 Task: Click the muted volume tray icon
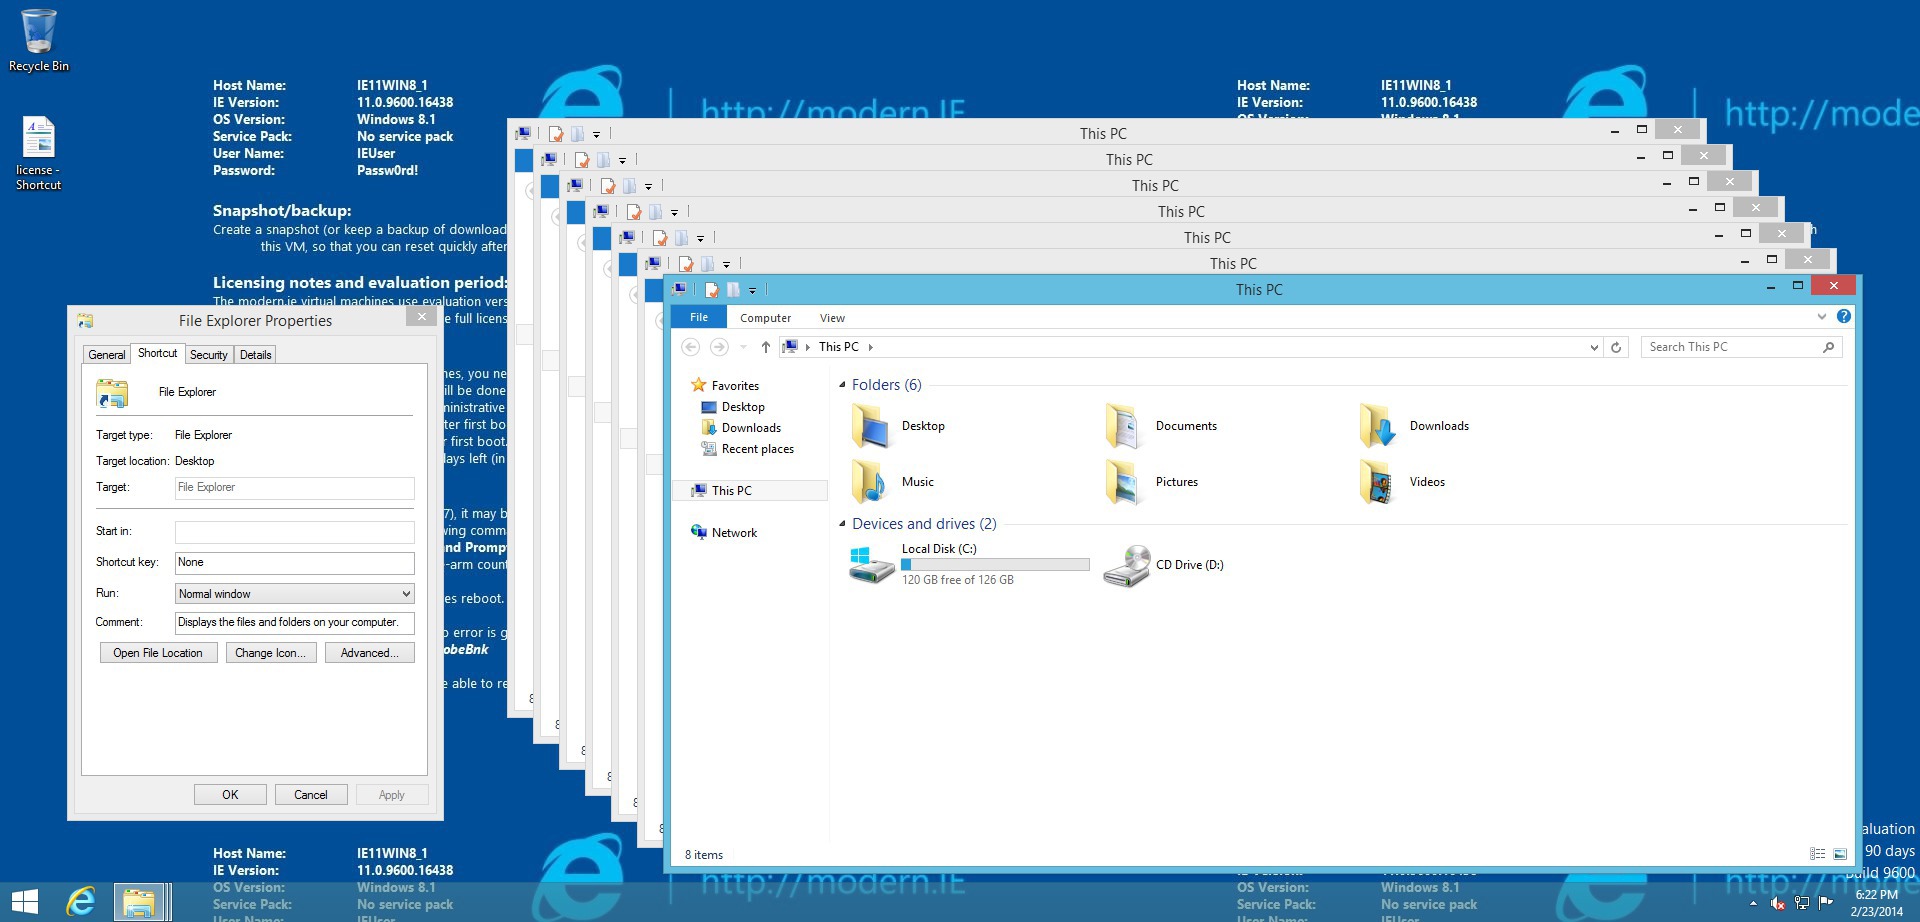point(1777,903)
